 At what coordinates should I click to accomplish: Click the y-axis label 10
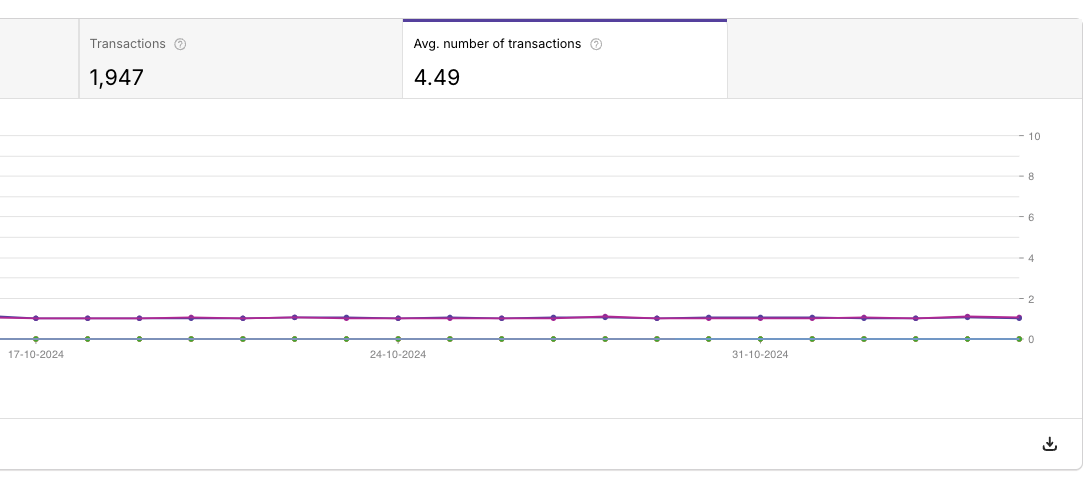click(1034, 136)
